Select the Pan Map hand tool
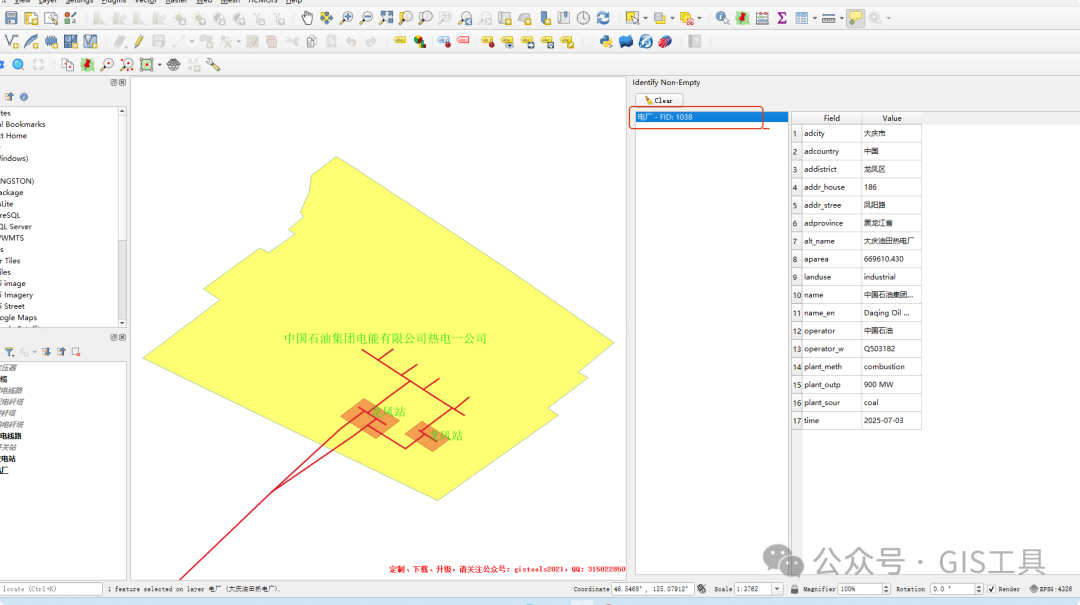Viewport: 1080px width, 605px height. click(307, 19)
